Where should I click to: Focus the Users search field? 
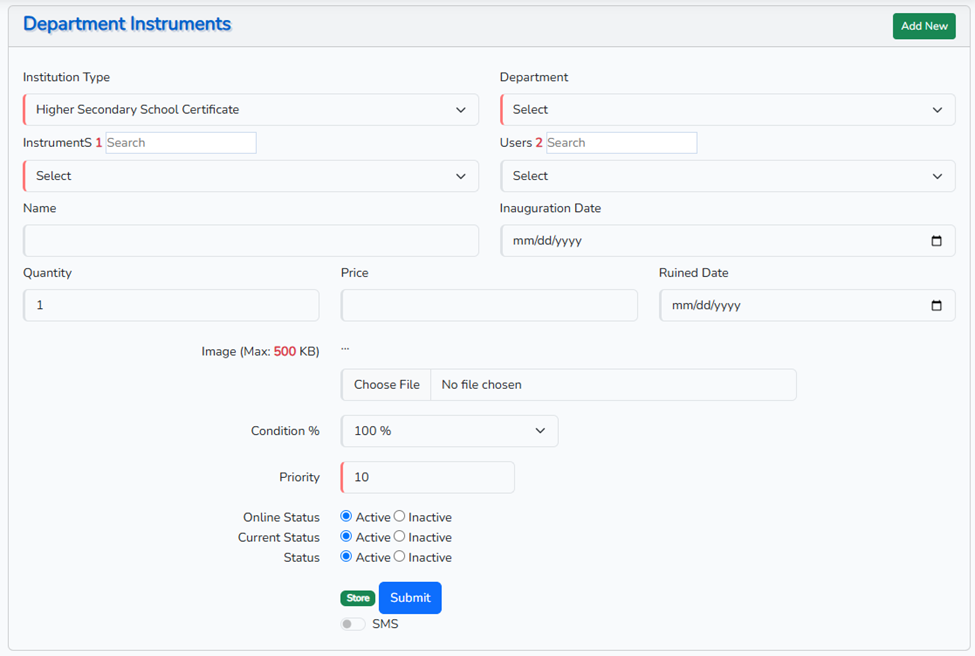[621, 143]
